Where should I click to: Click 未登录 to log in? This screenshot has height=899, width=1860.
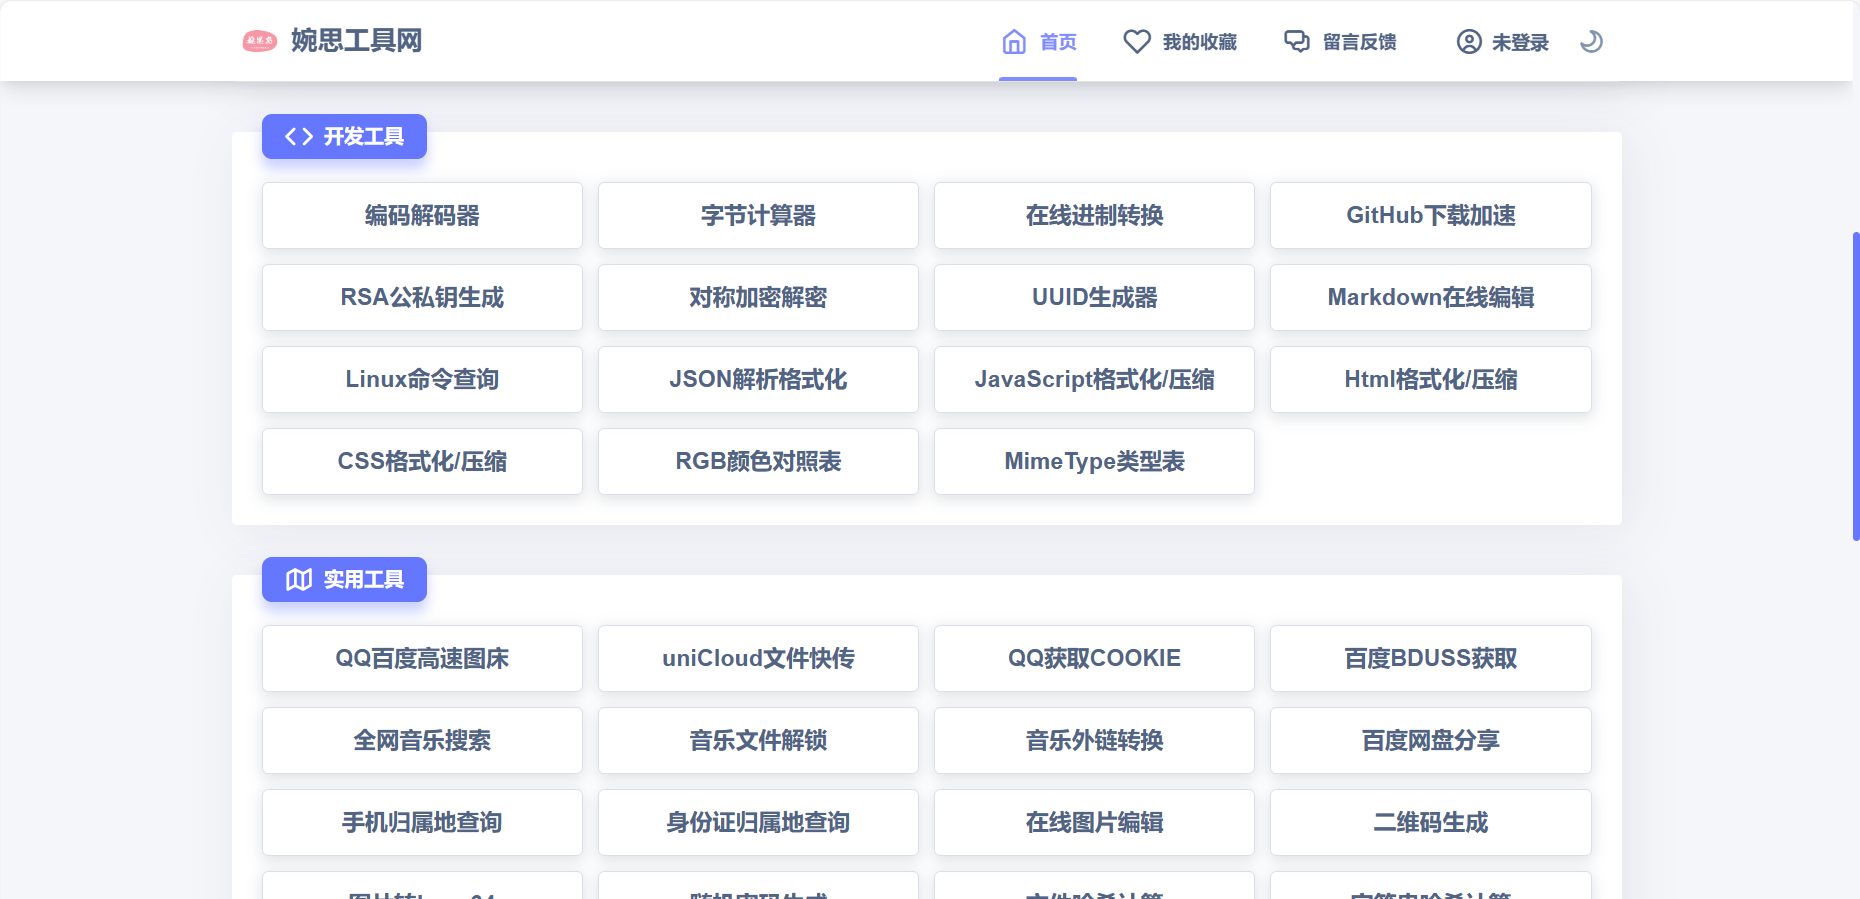tap(1502, 41)
